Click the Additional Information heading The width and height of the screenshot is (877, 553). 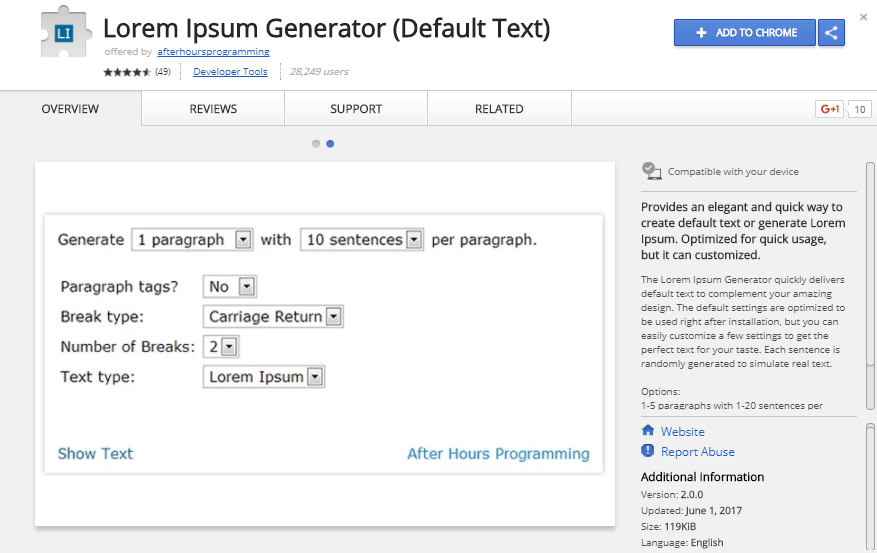(x=702, y=477)
